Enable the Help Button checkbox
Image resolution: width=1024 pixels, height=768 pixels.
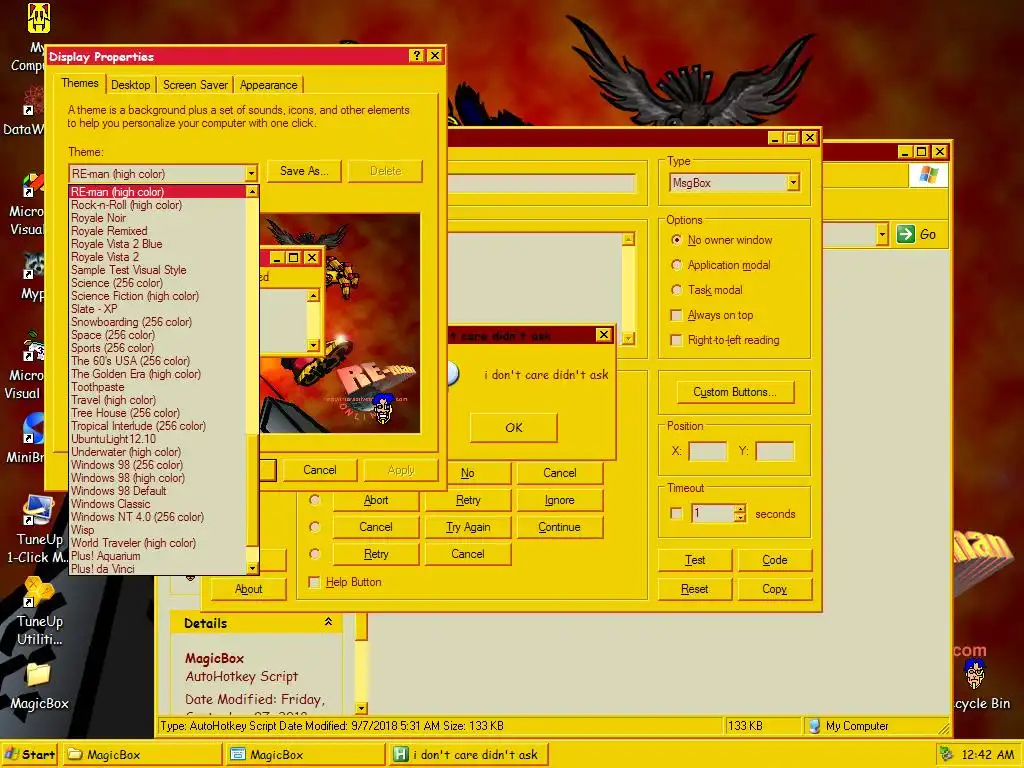pyautogui.click(x=314, y=583)
